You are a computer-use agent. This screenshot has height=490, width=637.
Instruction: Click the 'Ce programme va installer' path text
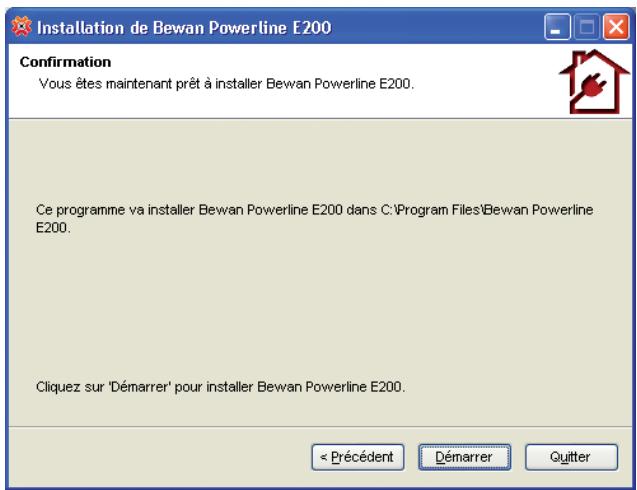[x=314, y=219]
